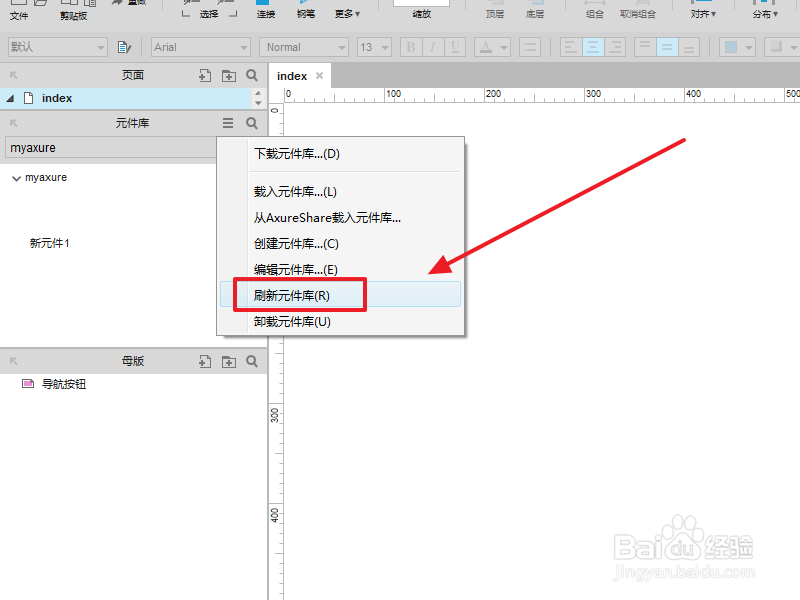Collapse the index page tree arrow
800x600 pixels.
(x=10, y=98)
